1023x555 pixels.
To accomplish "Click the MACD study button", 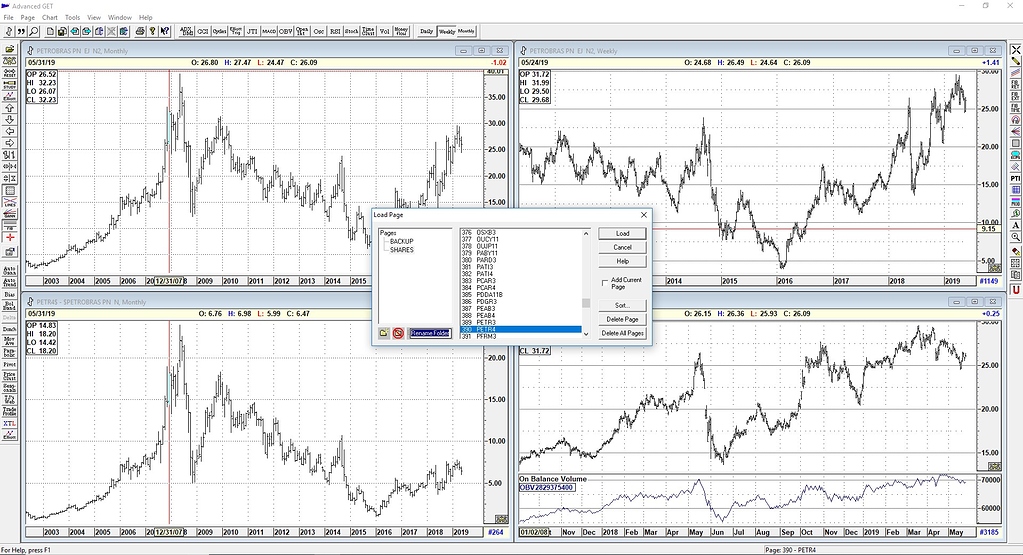I will click(x=269, y=31).
